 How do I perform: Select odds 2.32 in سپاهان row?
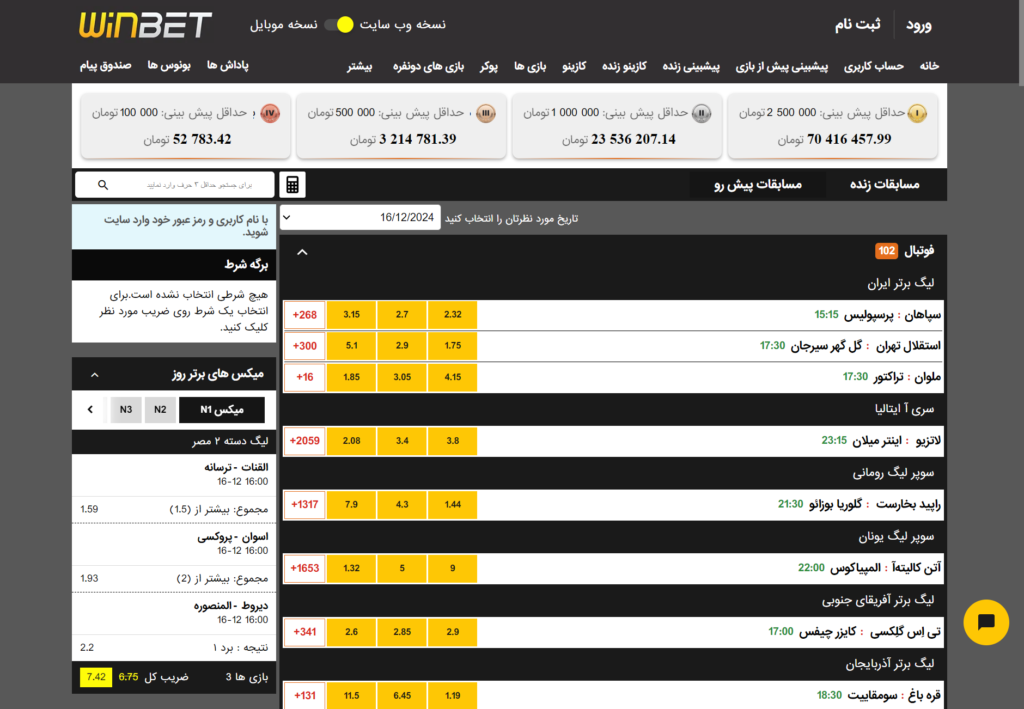click(x=453, y=315)
